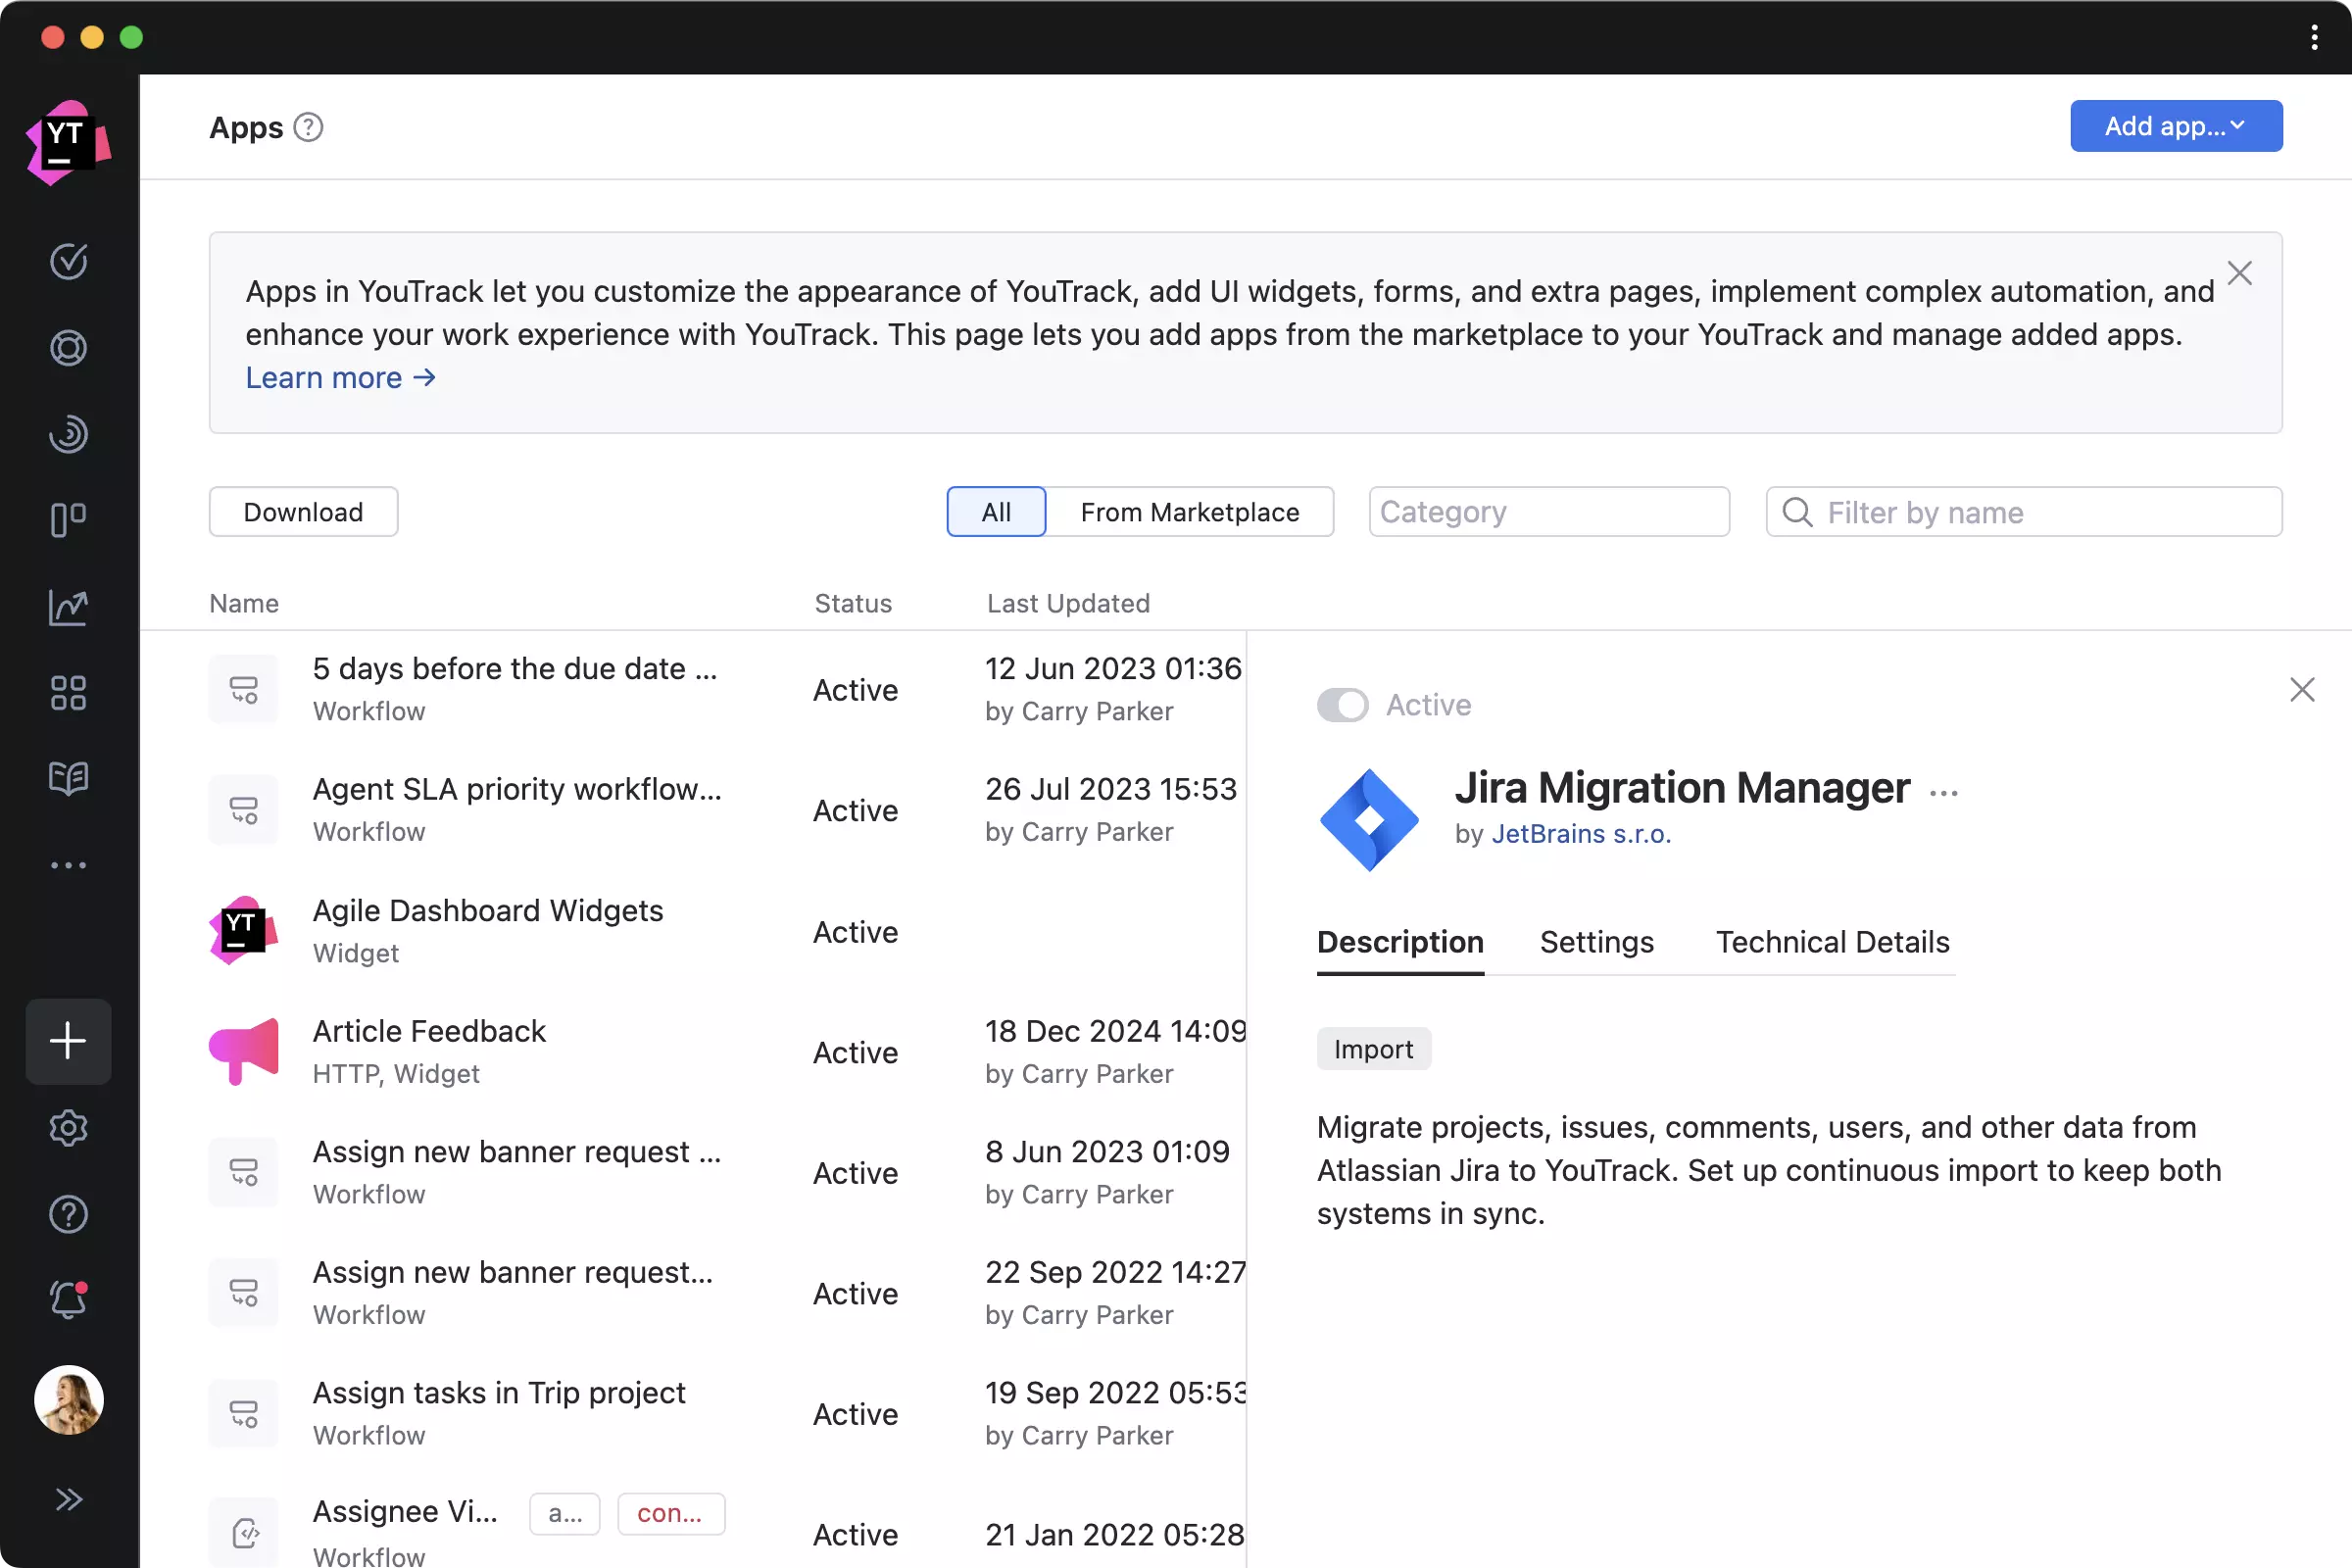The image size is (2352, 1568).
Task: Click the notifications bell icon
Action: pyautogui.click(x=68, y=1299)
